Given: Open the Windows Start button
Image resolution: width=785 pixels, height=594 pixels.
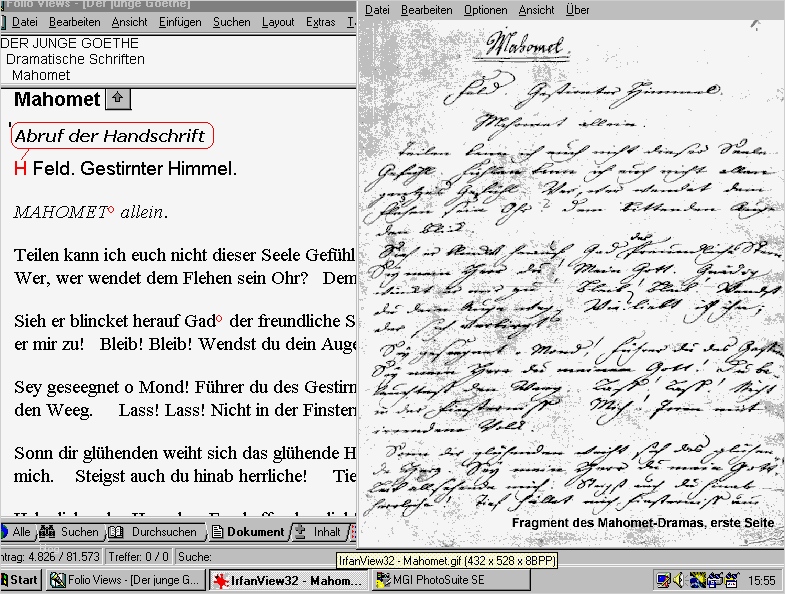Looking at the screenshot, I should coord(20,580).
